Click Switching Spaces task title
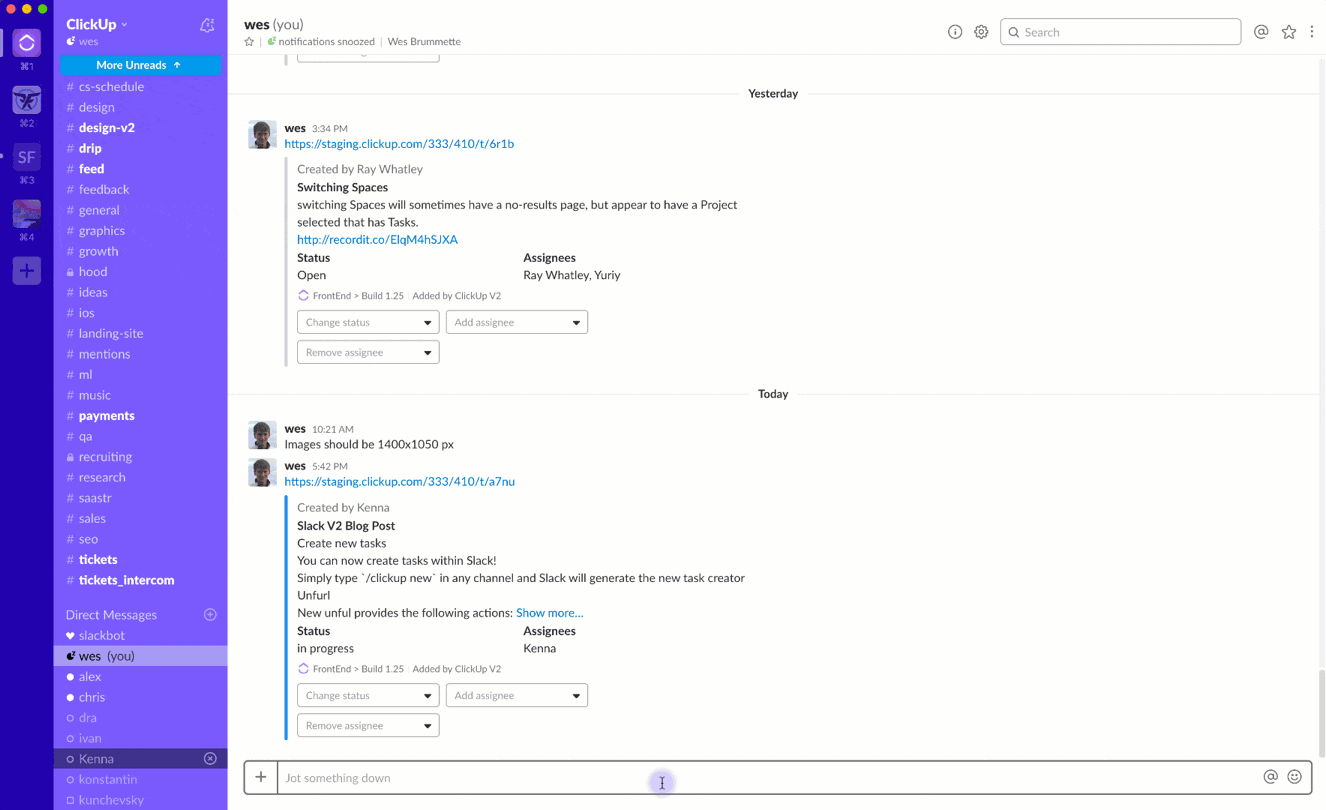This screenshot has width=1326, height=810. pos(342,187)
